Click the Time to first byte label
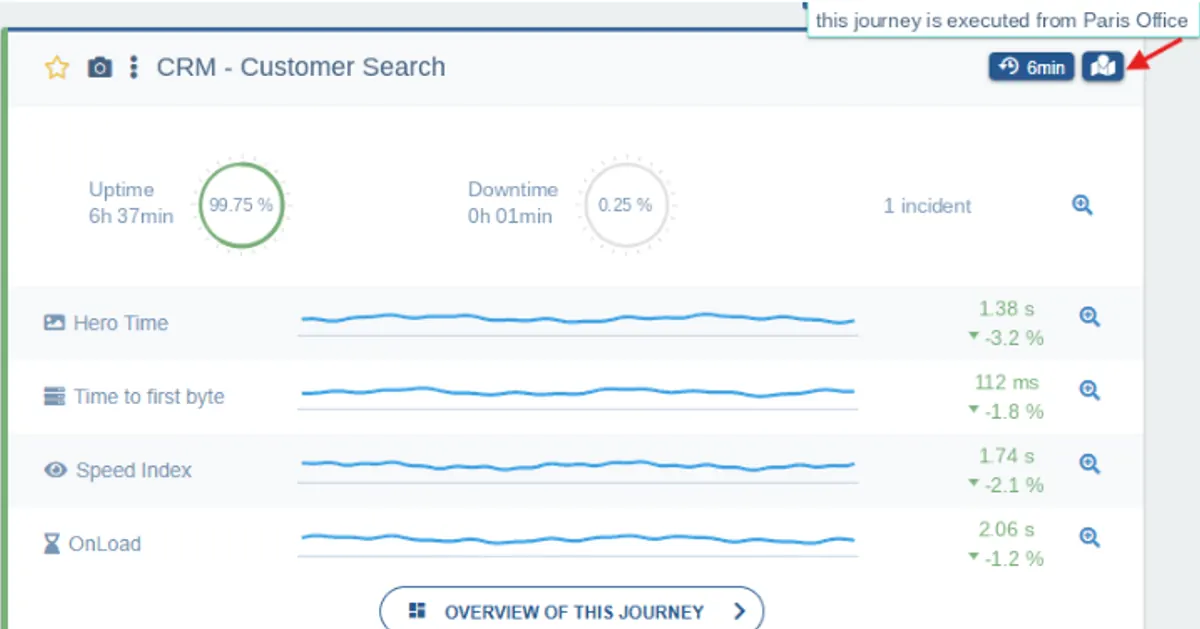Screen dimensions: 1200x629 point(149,397)
